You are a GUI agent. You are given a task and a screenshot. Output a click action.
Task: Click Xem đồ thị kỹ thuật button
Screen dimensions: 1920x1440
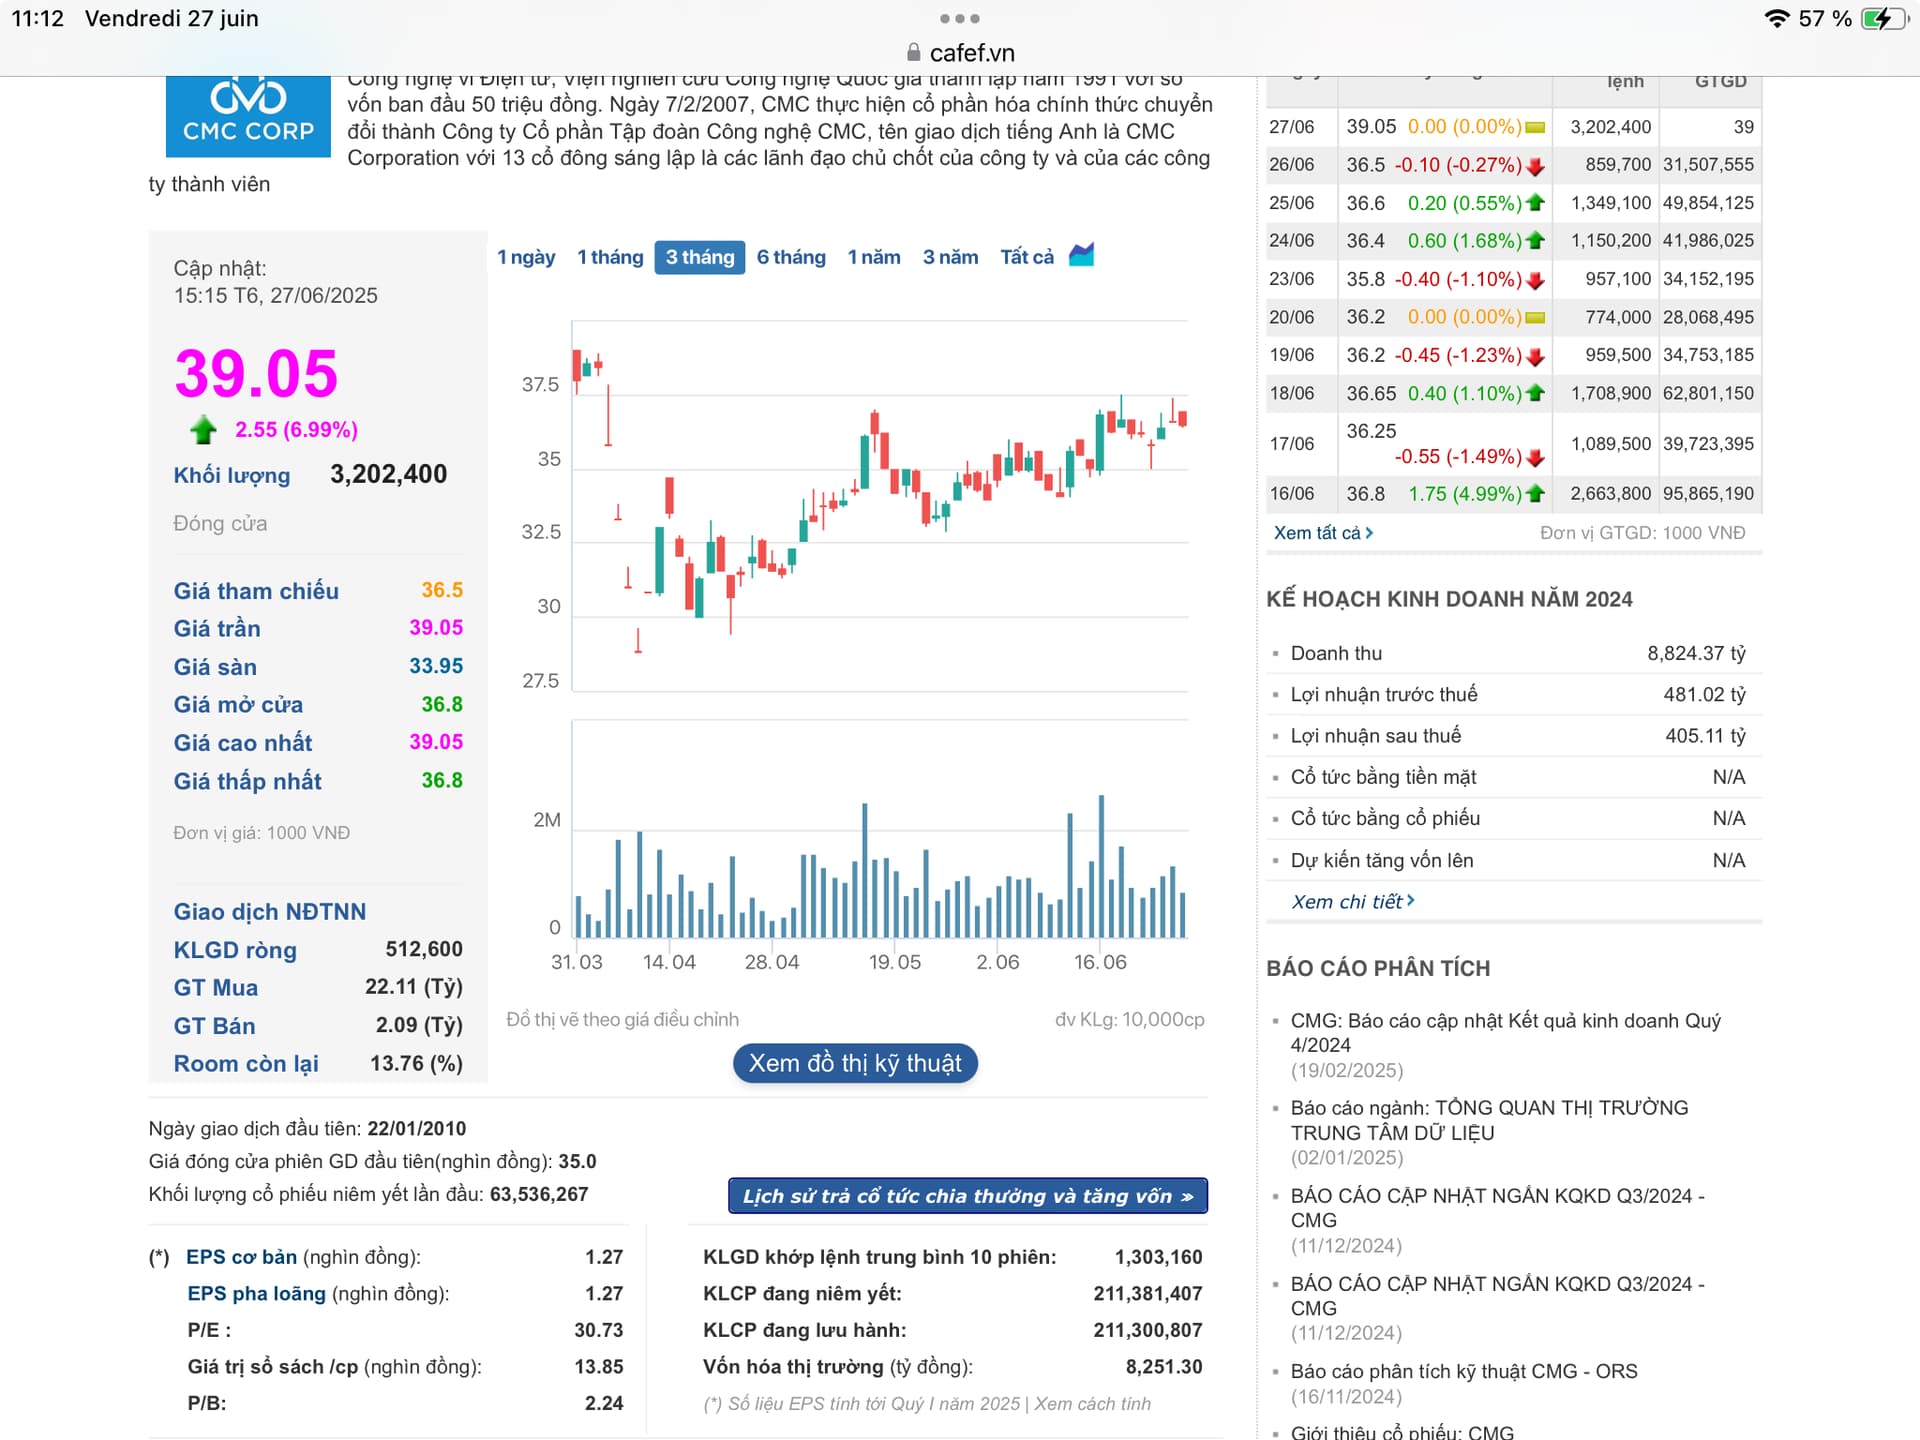point(855,1063)
